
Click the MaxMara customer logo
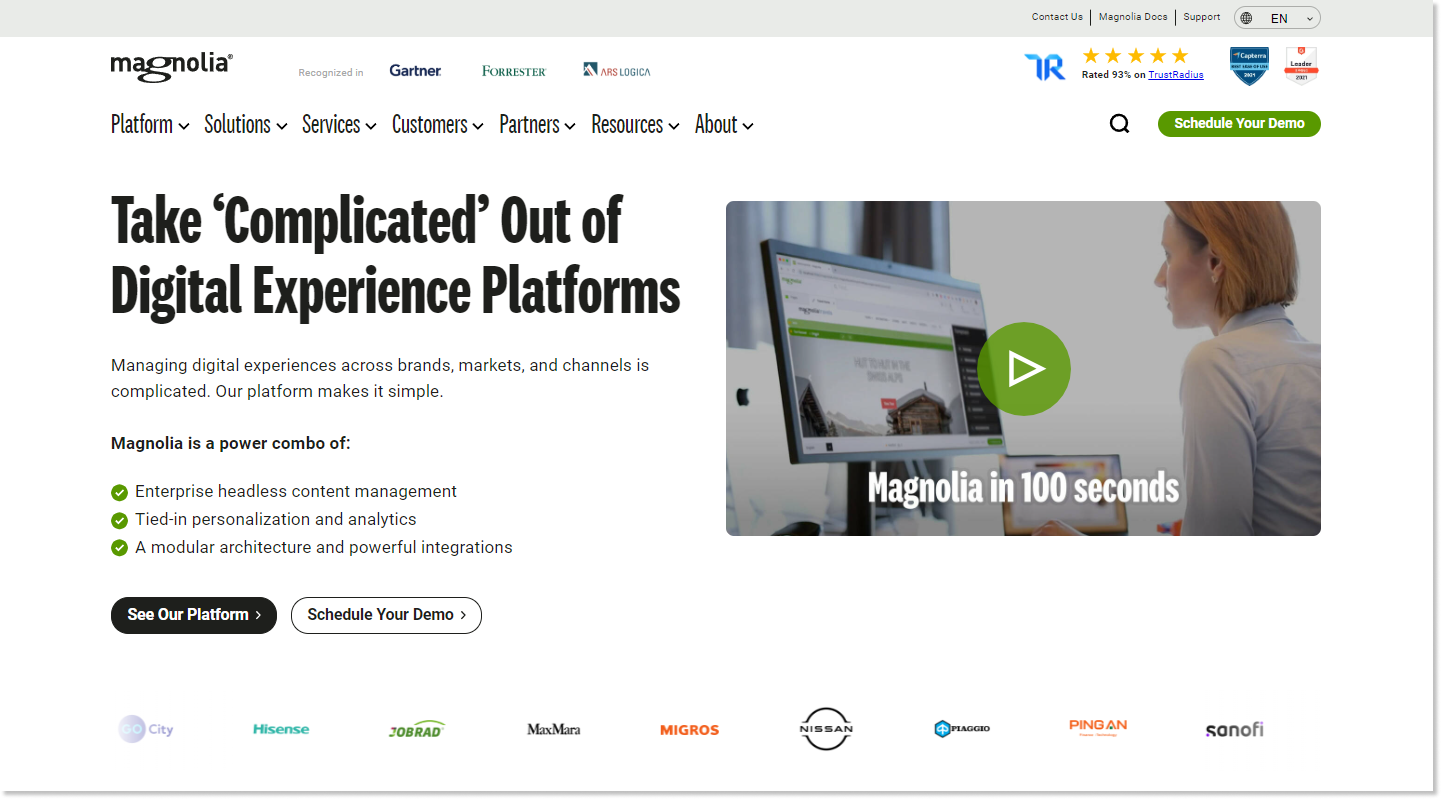(554, 729)
